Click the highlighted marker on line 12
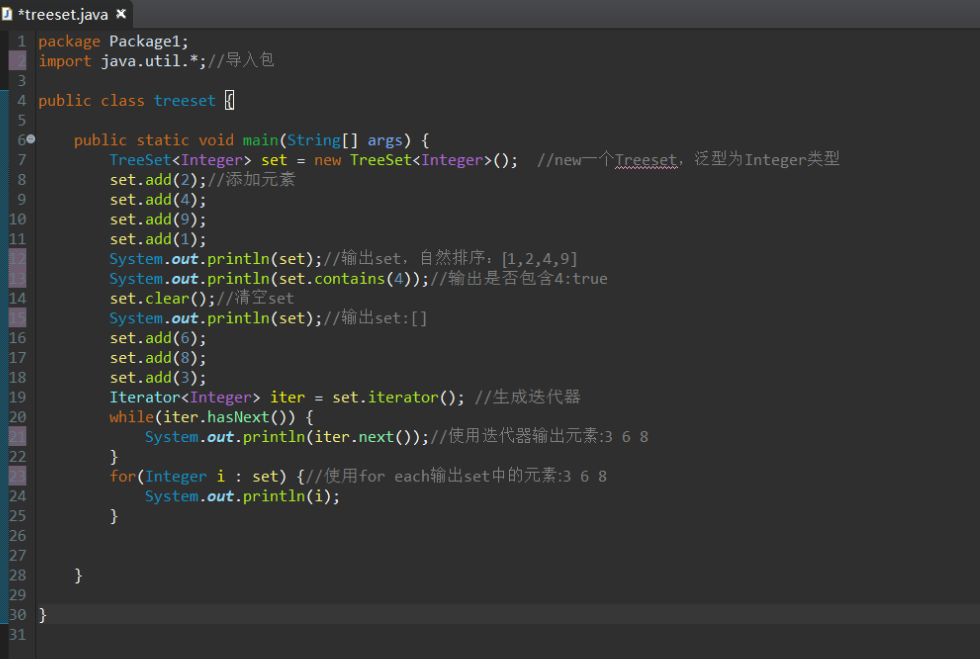The image size is (980, 659). tap(18, 259)
